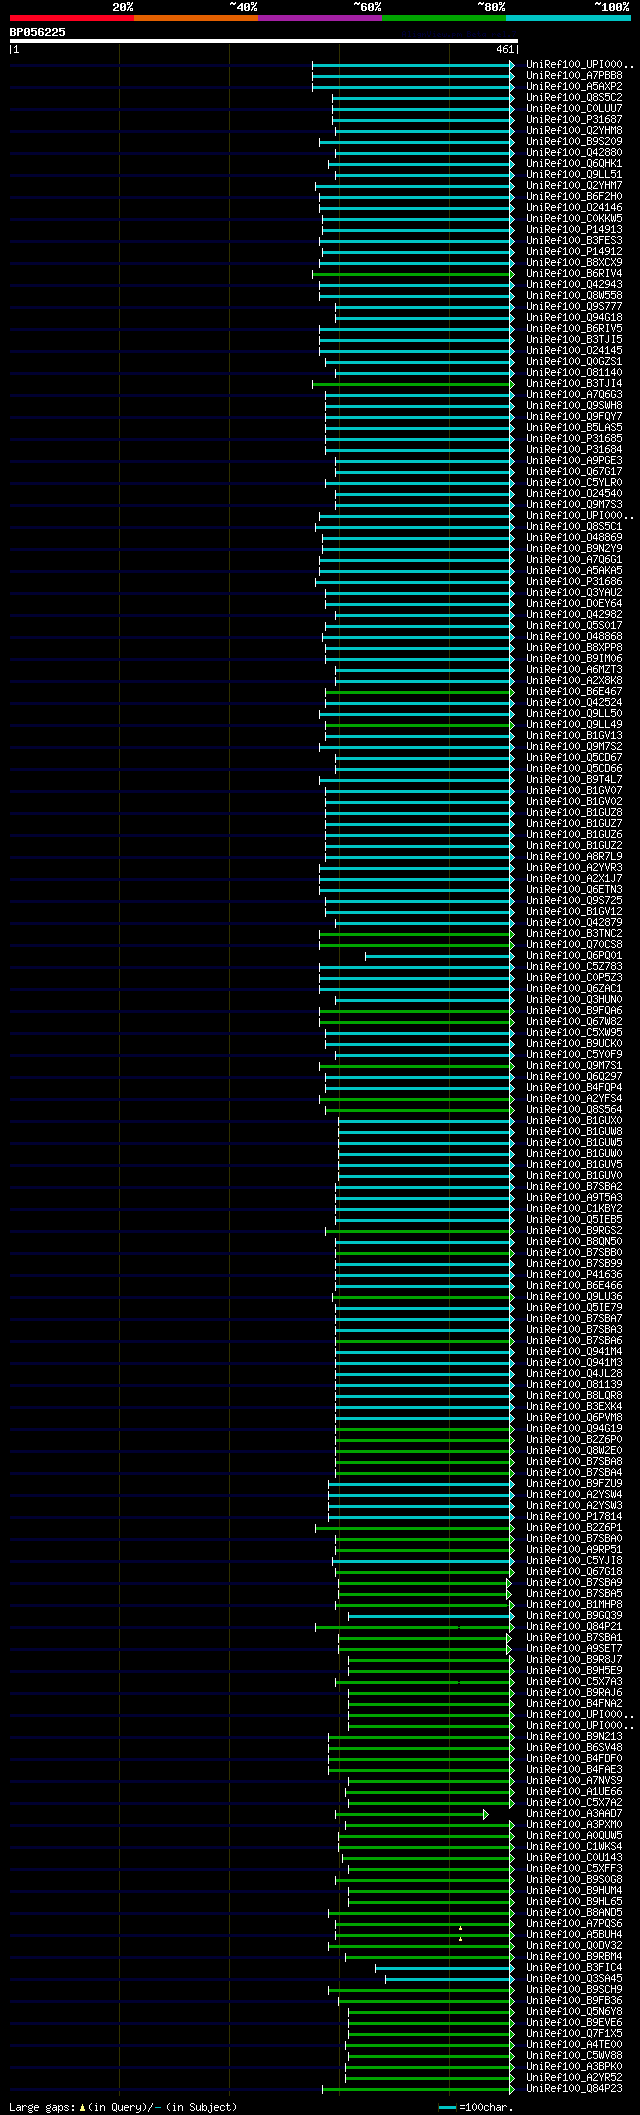Open the UniRef100_B3TJI4 entry
The width and height of the screenshot is (640, 2115).
pyautogui.click(x=574, y=383)
